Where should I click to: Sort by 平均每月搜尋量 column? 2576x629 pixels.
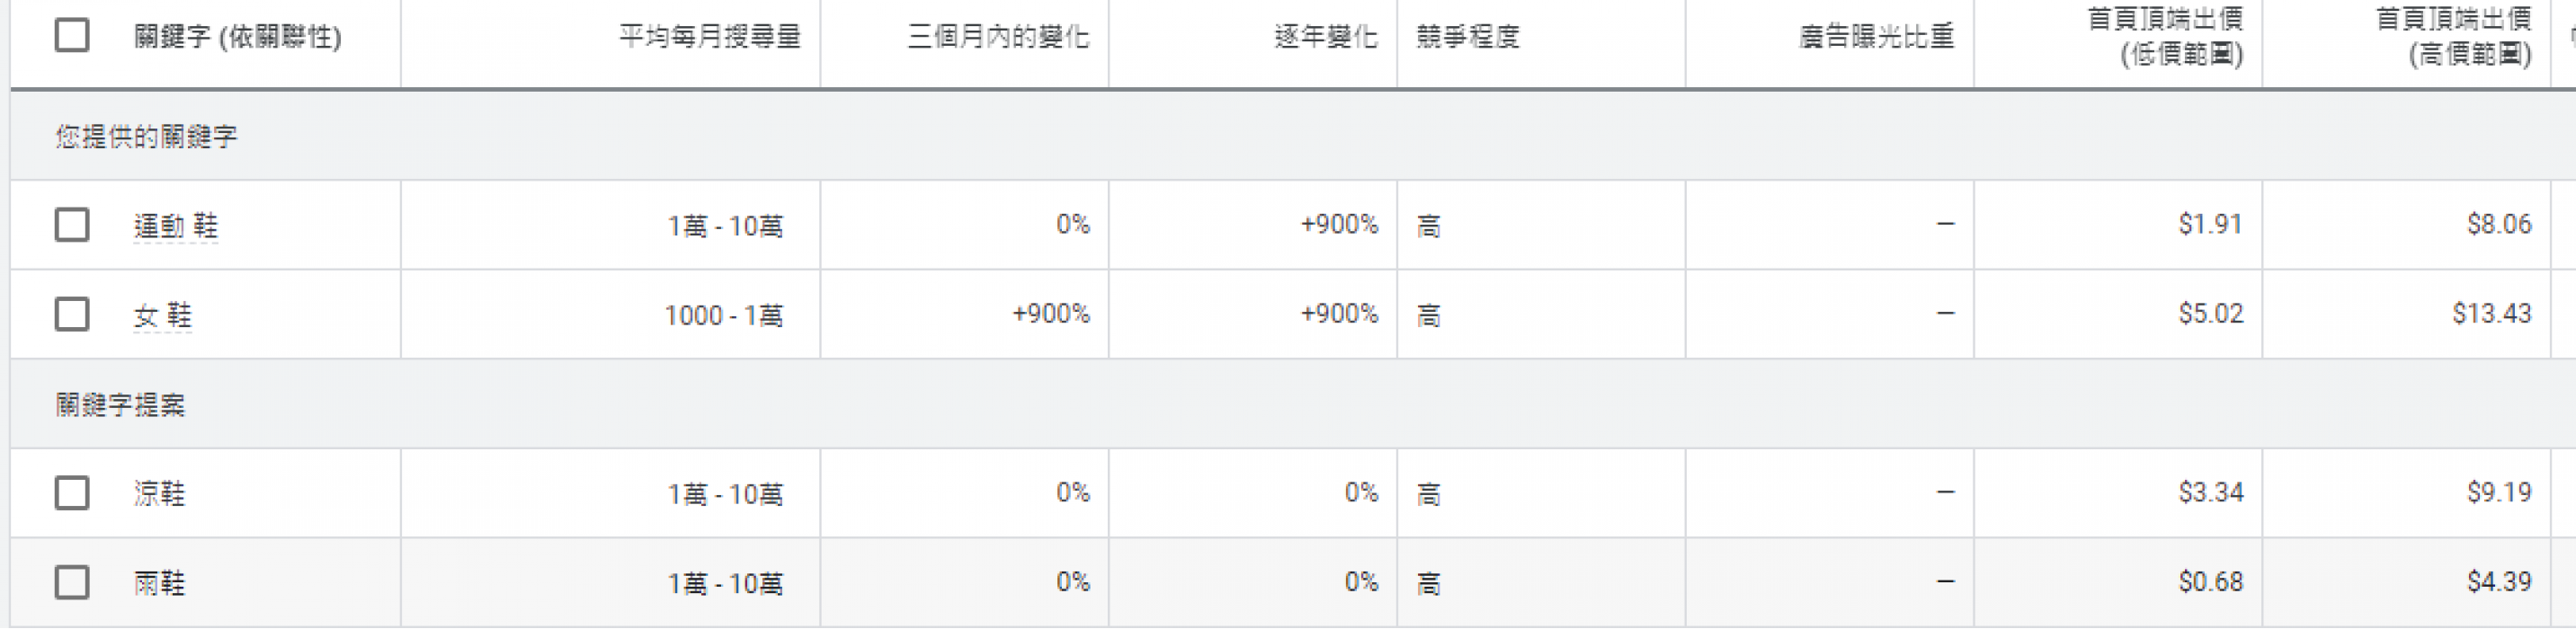710,37
